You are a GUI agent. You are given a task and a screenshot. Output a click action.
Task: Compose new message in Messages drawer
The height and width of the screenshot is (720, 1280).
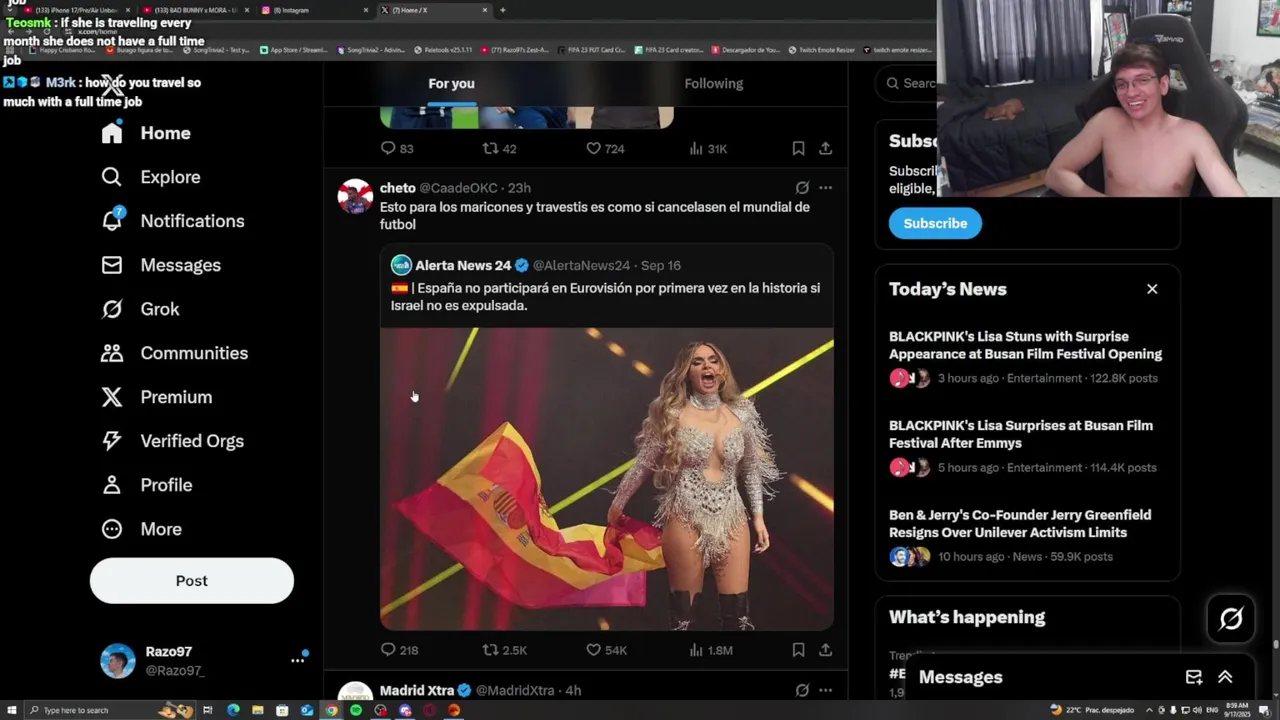[1194, 677]
